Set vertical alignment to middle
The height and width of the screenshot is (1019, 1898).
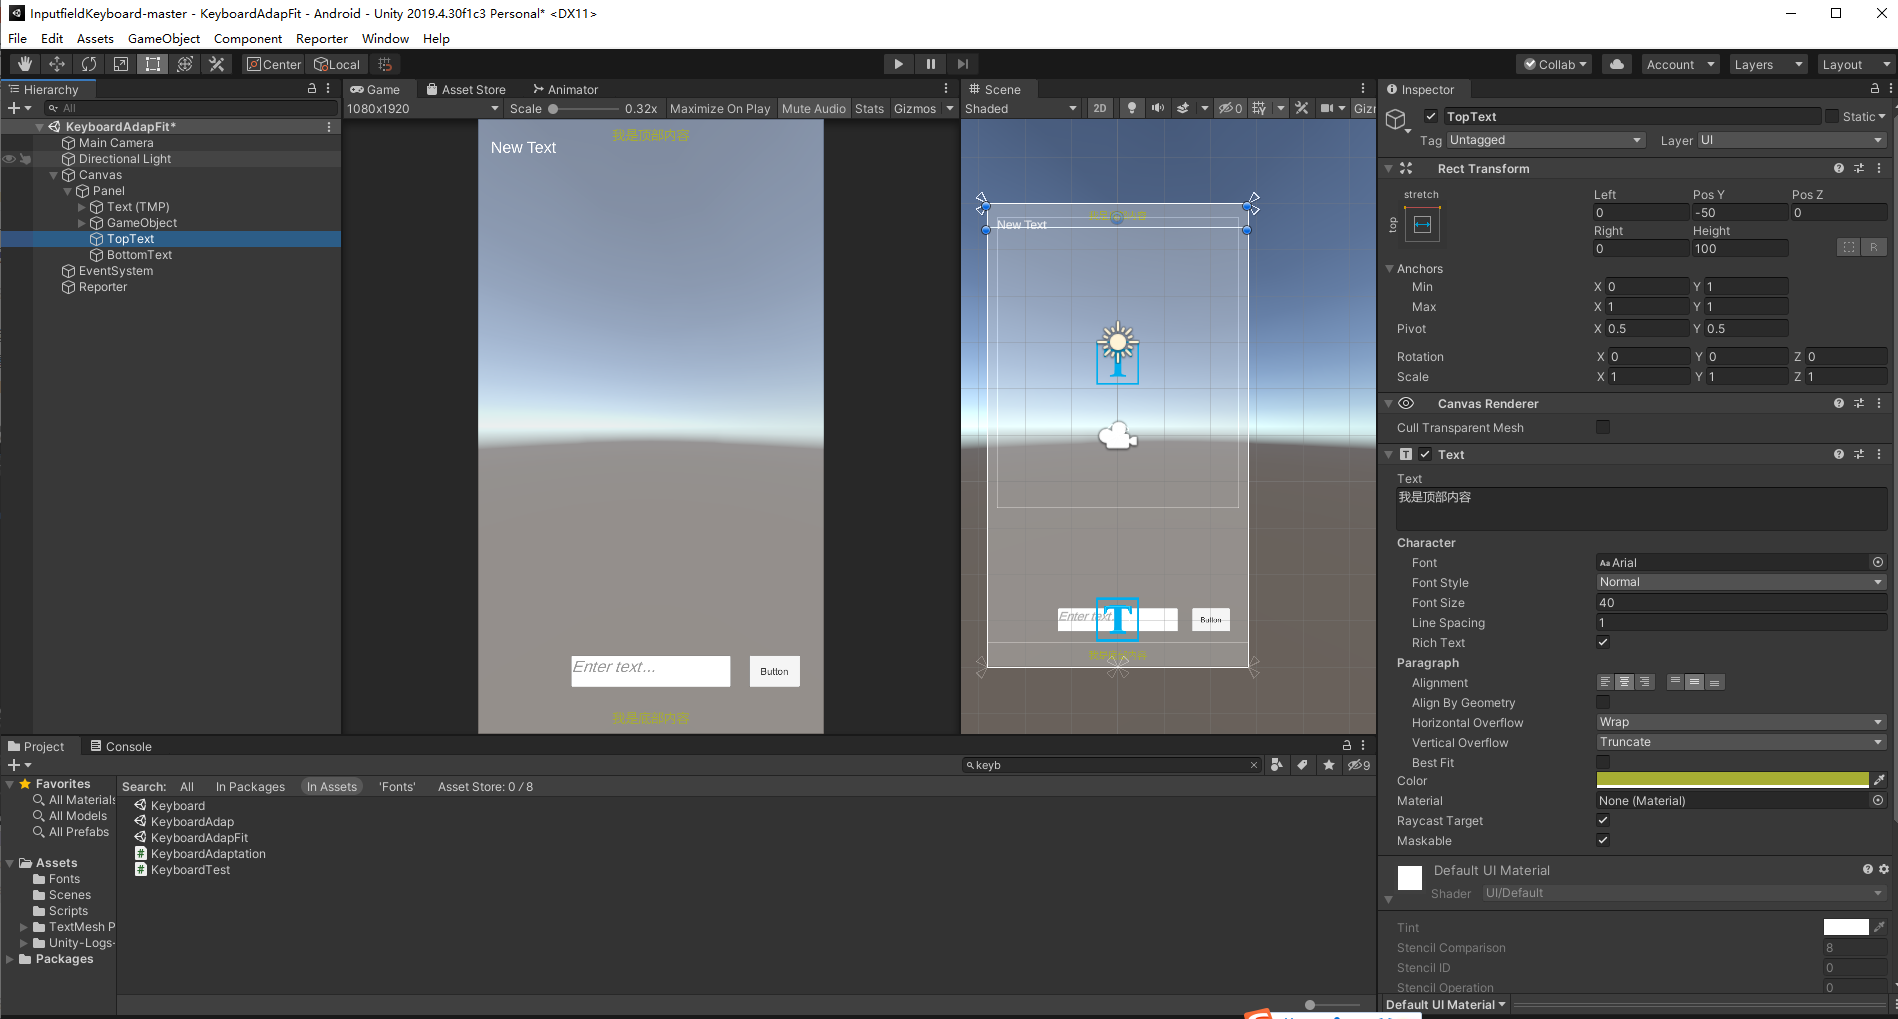[1695, 682]
